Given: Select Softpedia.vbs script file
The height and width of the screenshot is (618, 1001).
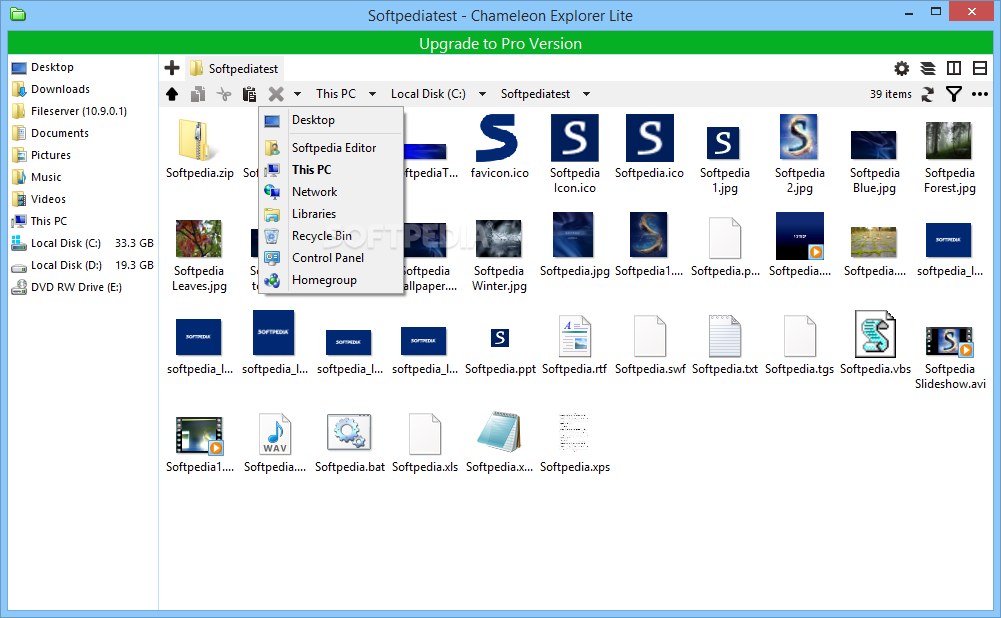Looking at the screenshot, I should [875, 342].
